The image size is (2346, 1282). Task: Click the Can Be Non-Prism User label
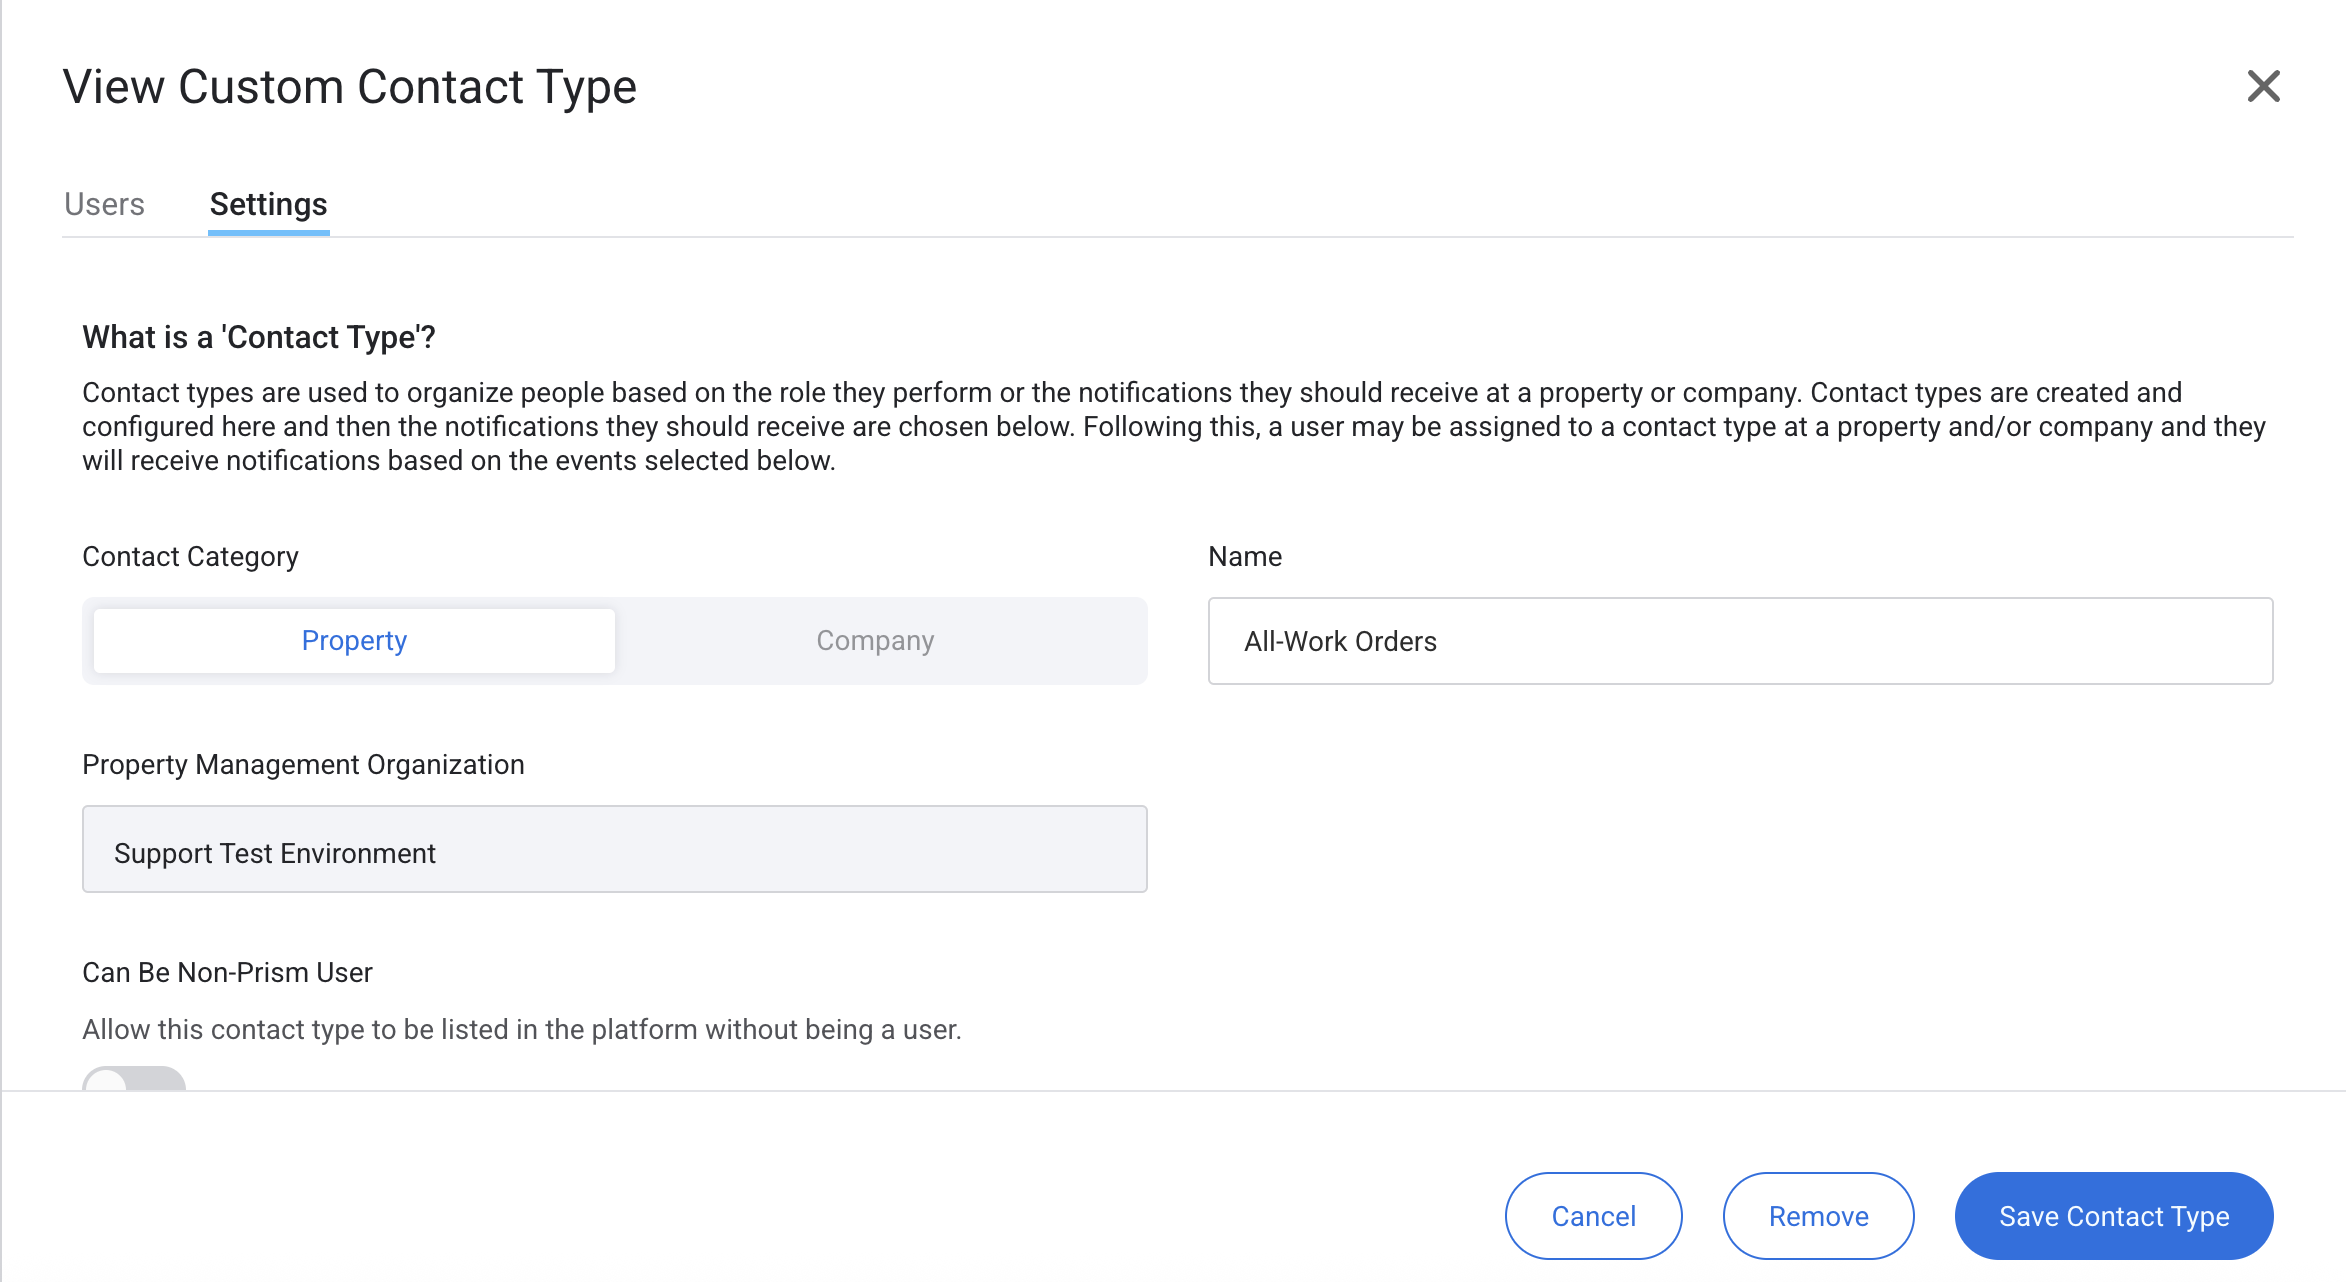pos(227,972)
